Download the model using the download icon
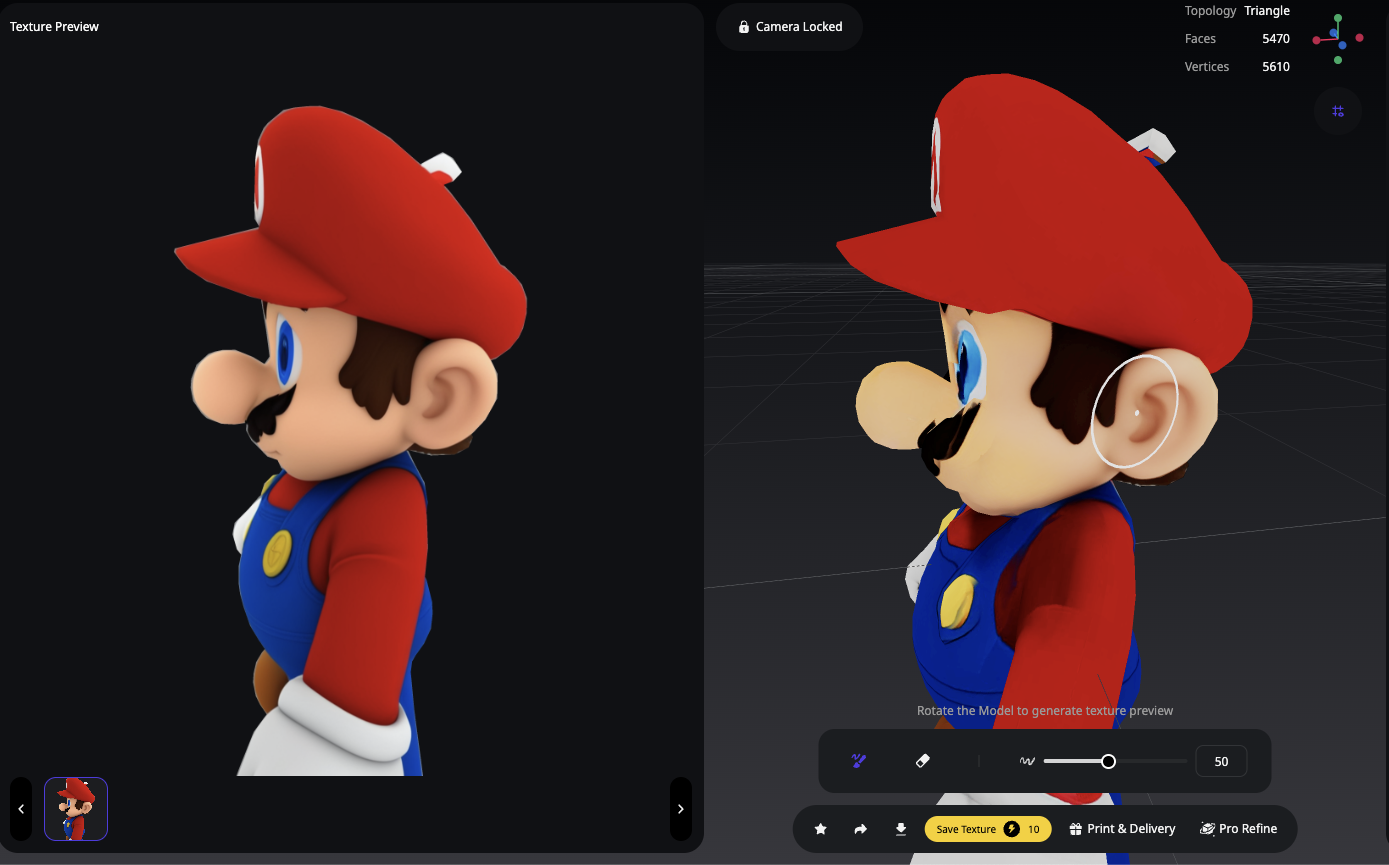Screen dimensions: 1389x865 [901, 829]
